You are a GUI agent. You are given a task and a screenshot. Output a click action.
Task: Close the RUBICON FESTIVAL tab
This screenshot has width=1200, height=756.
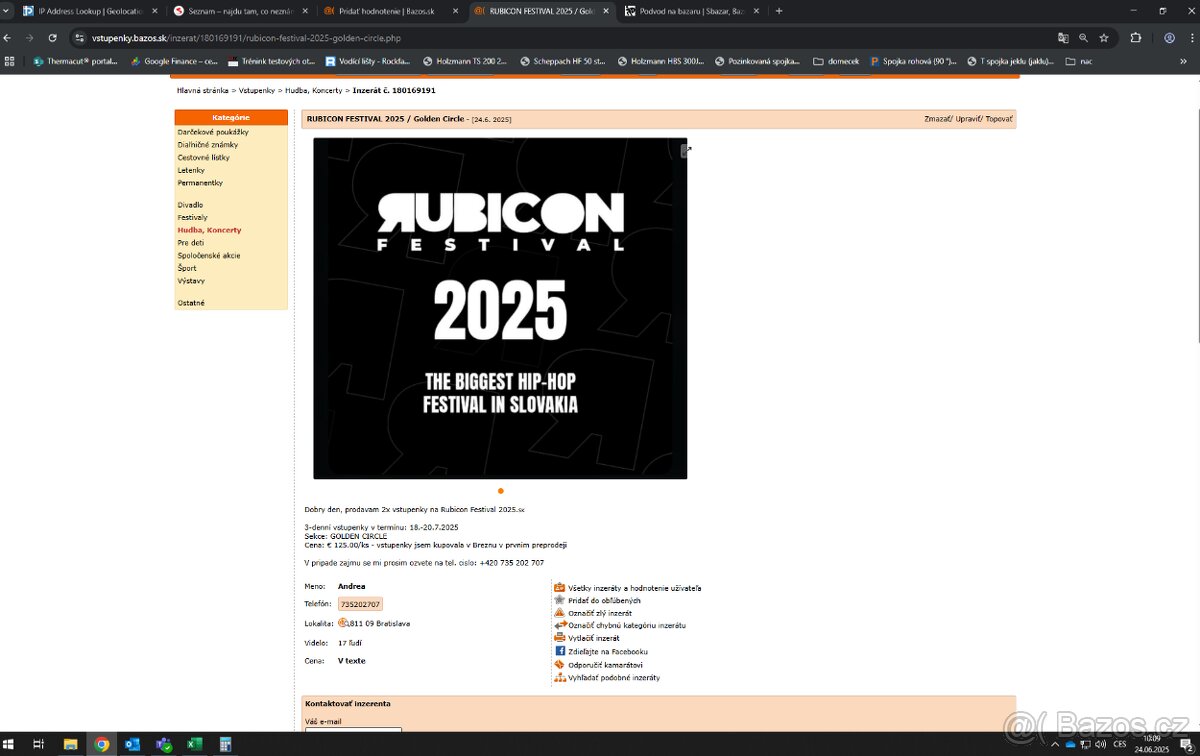605,11
